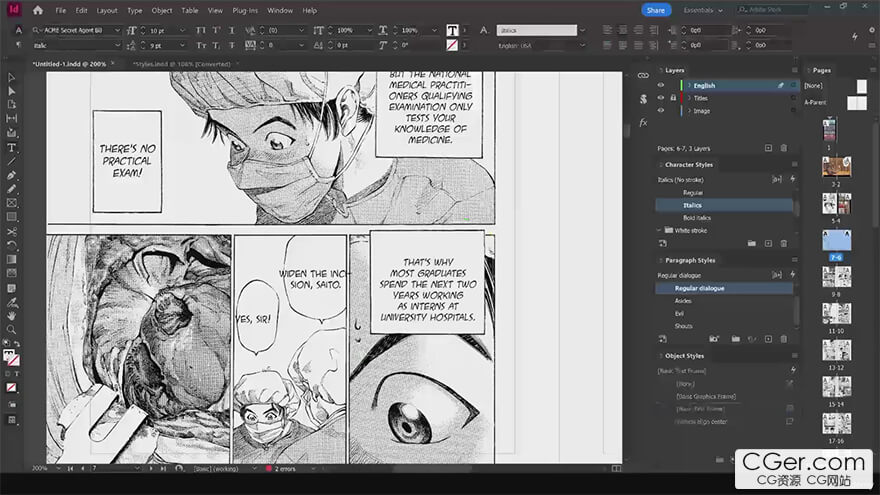Open the Layout menu
Screen dimensions: 880x495
(107, 11)
